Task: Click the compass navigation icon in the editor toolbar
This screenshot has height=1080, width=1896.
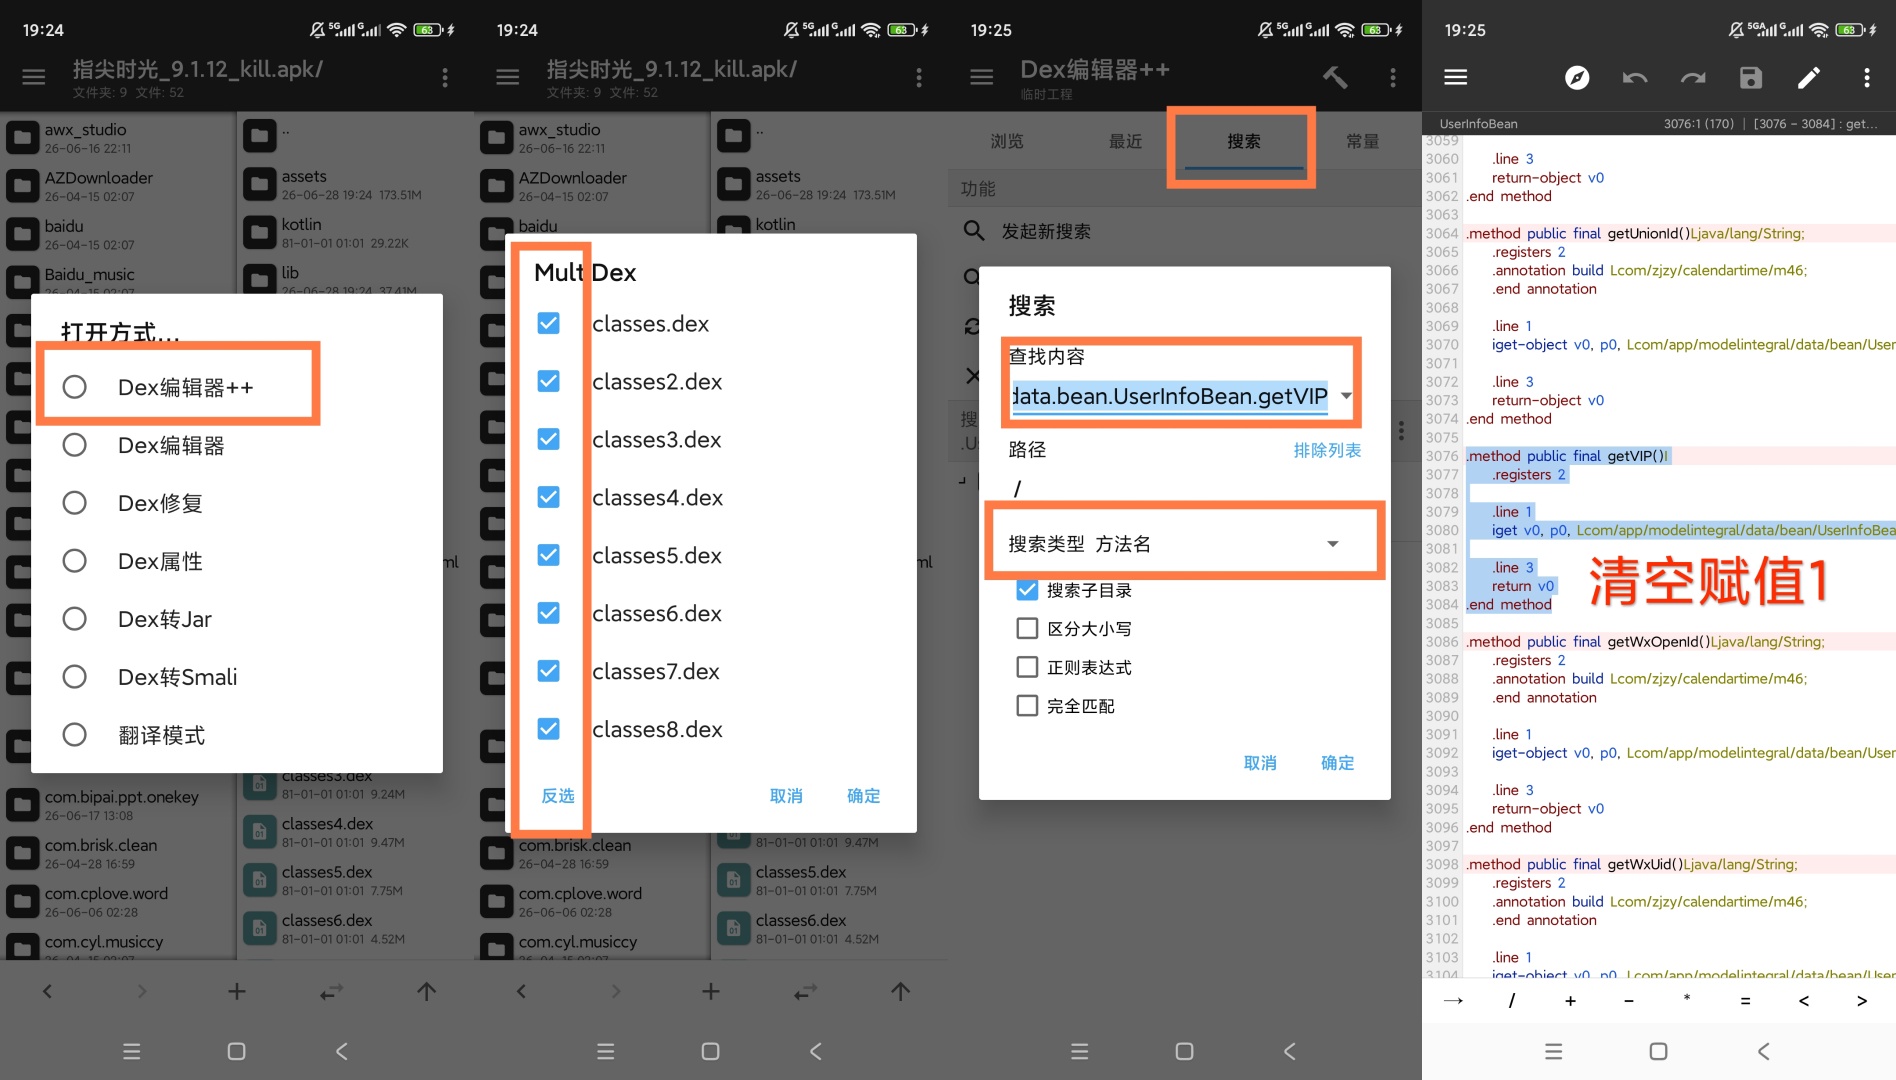Action: [x=1577, y=77]
